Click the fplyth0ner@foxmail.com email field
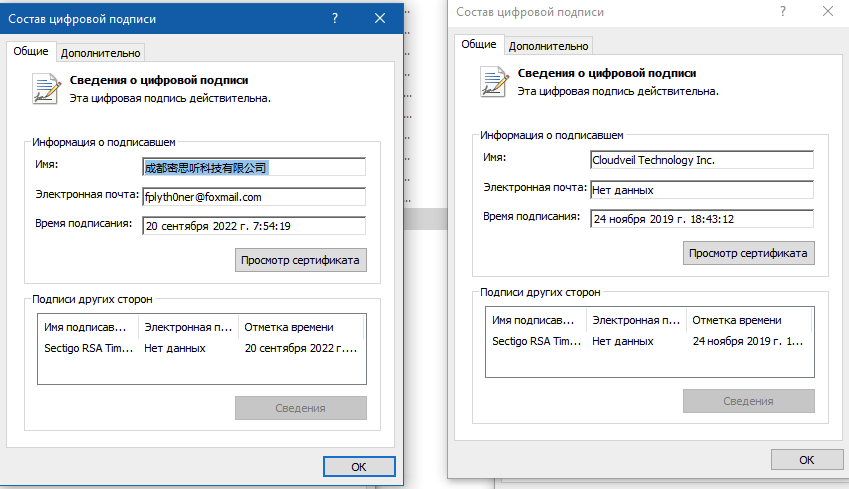This screenshot has width=849, height=489. pos(254,197)
